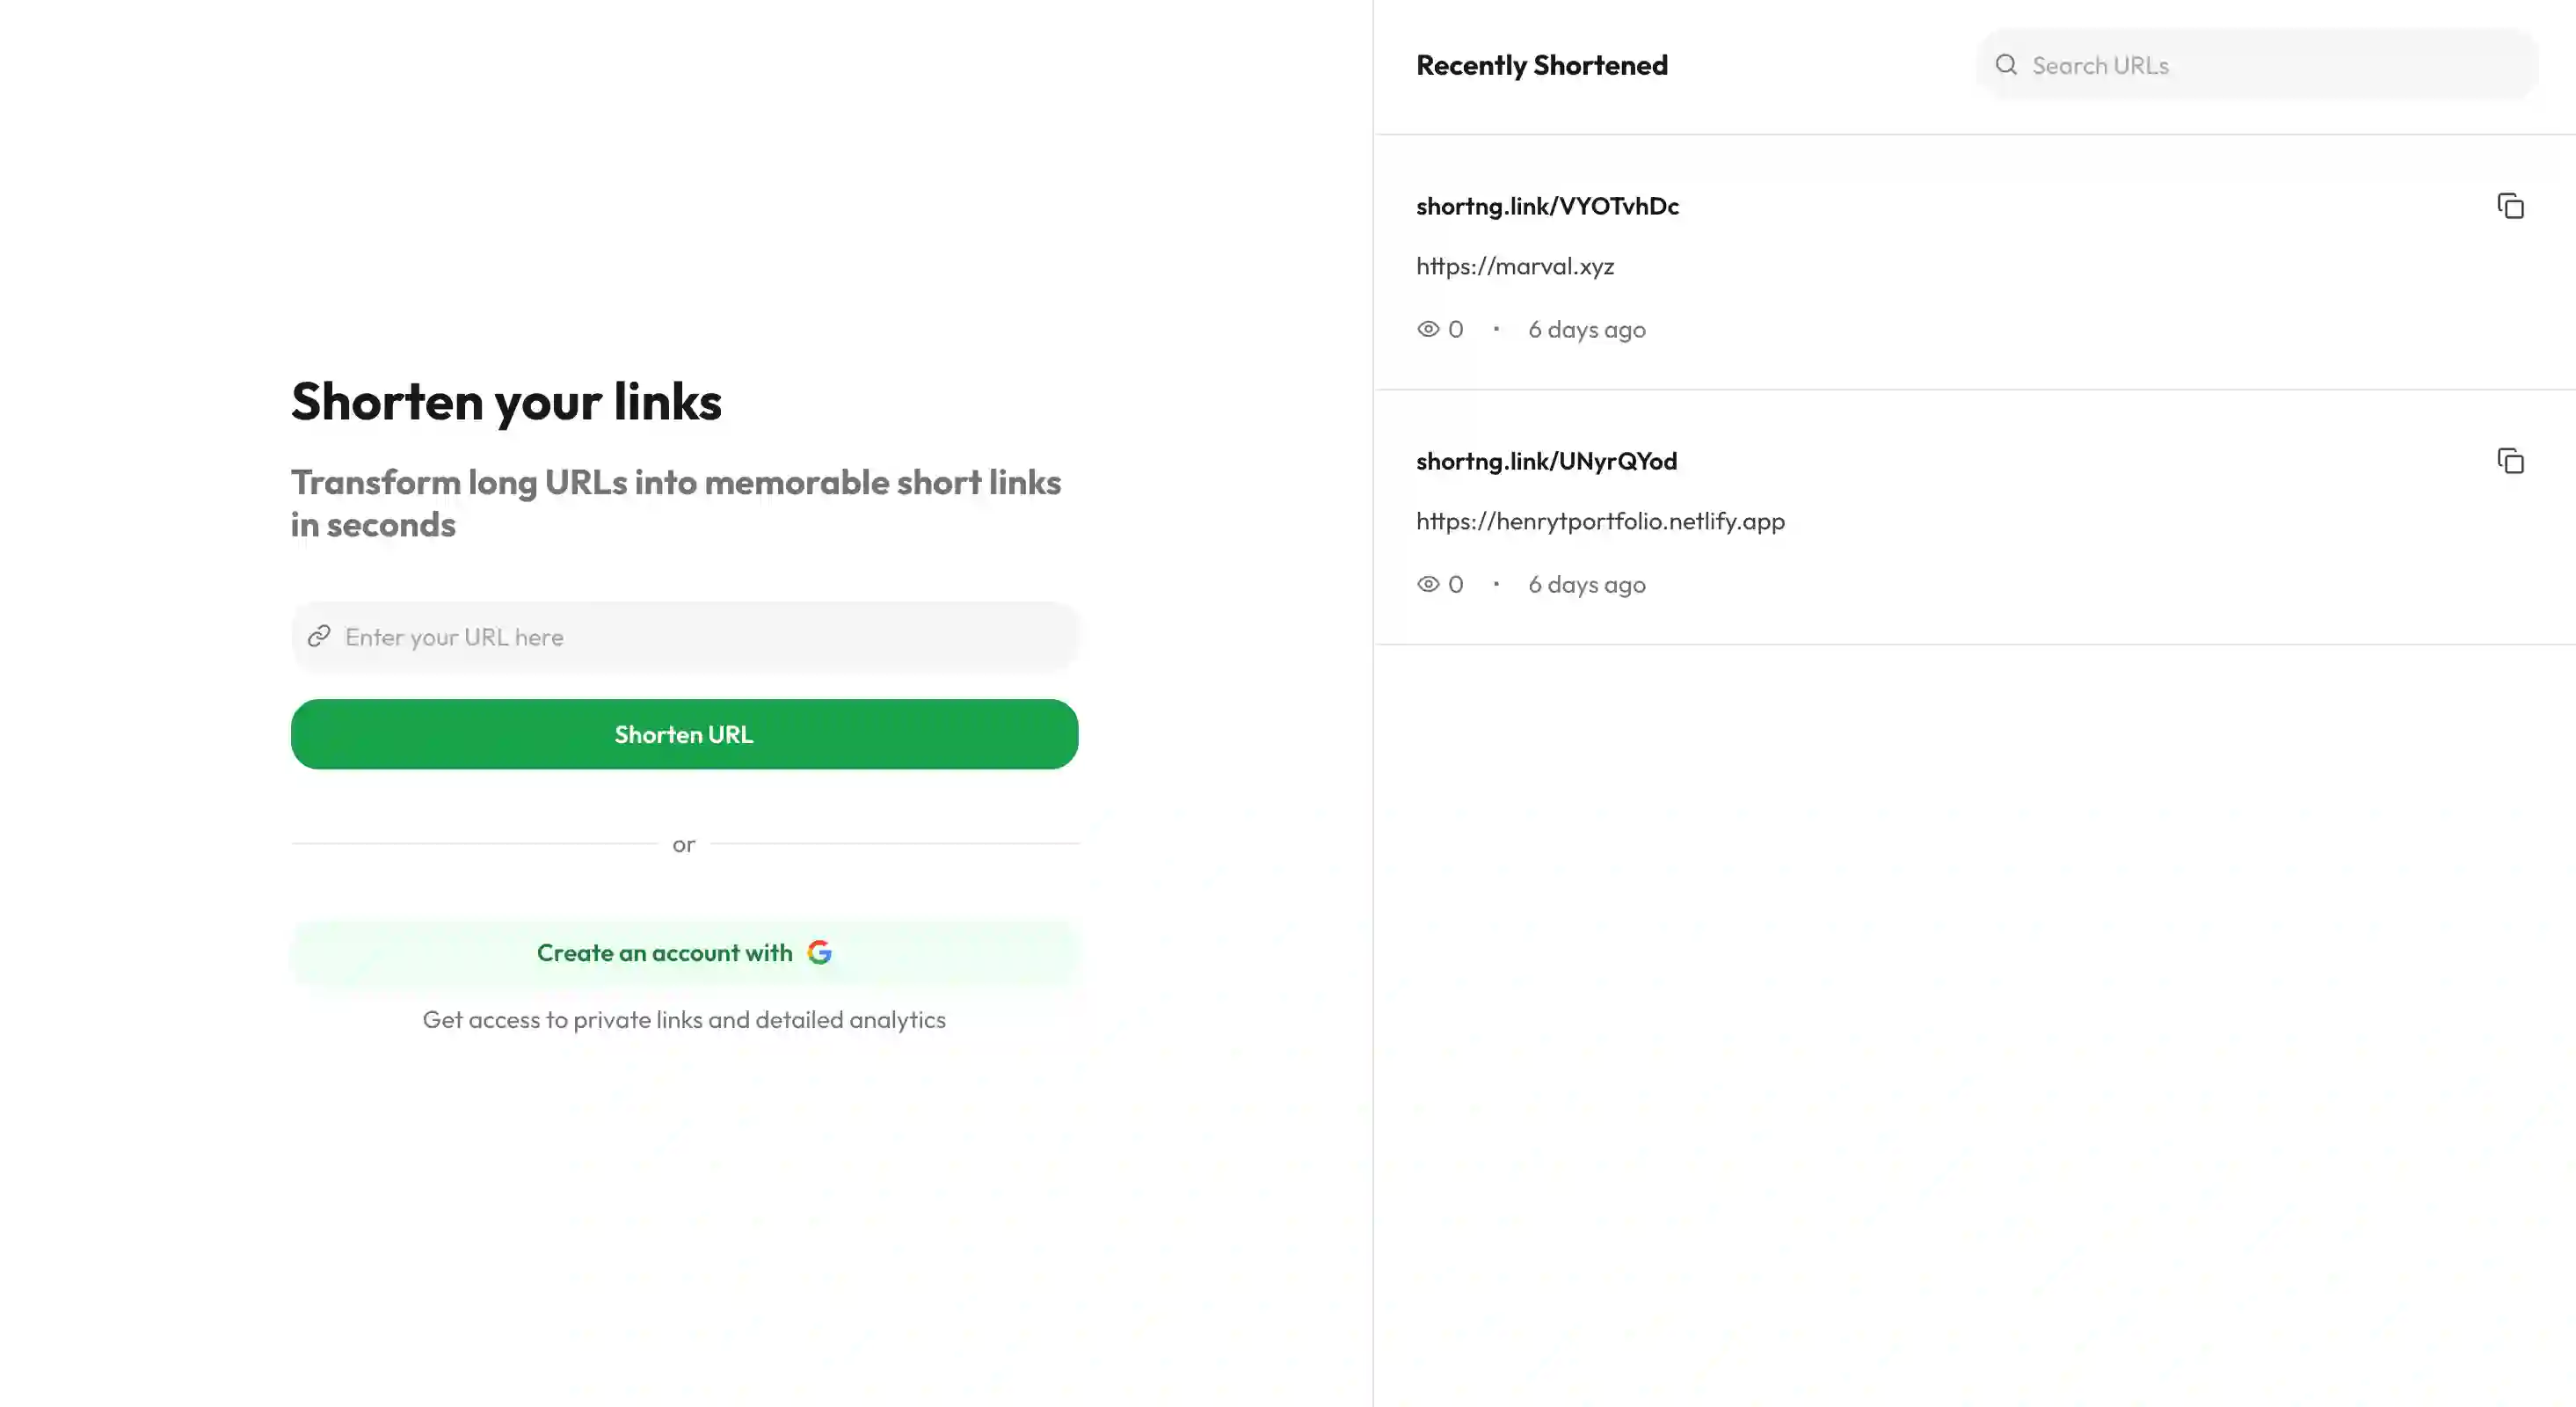Click the eye views icon for marval.xyz
The image size is (2576, 1407).
(x=1428, y=329)
